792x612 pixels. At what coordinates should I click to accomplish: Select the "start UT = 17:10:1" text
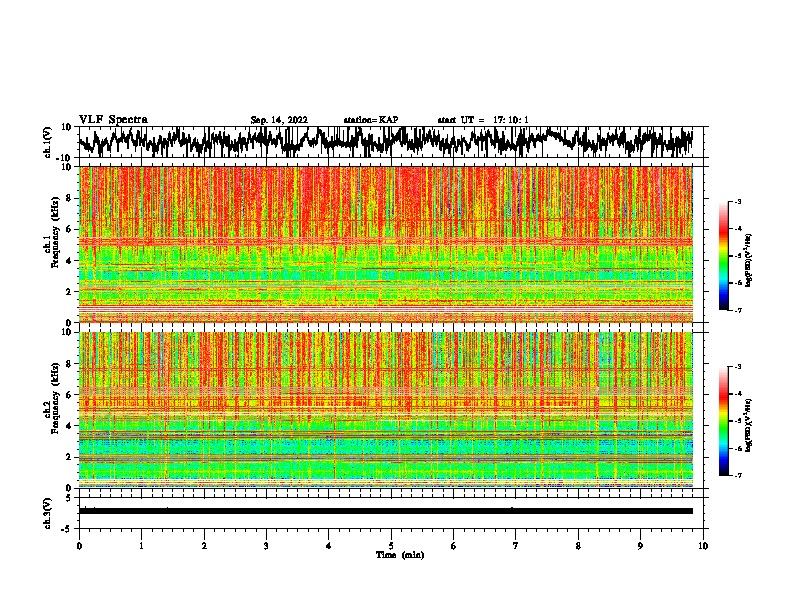483,120
